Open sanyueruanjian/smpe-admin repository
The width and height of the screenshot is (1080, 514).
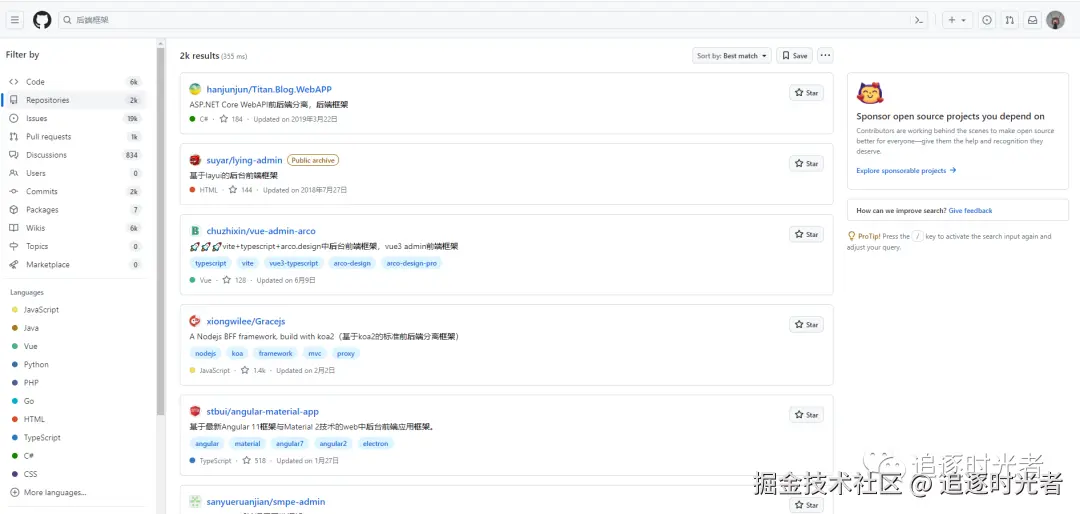coord(266,502)
